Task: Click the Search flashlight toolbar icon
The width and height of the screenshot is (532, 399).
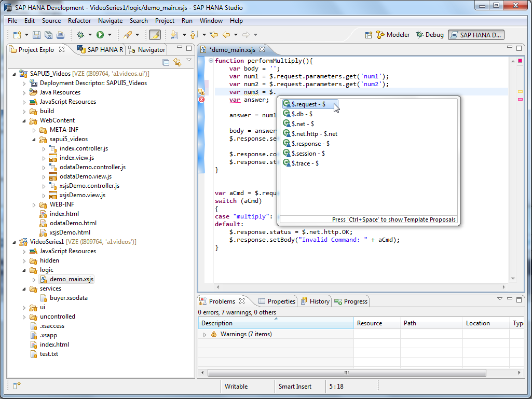Action: click(x=128, y=35)
